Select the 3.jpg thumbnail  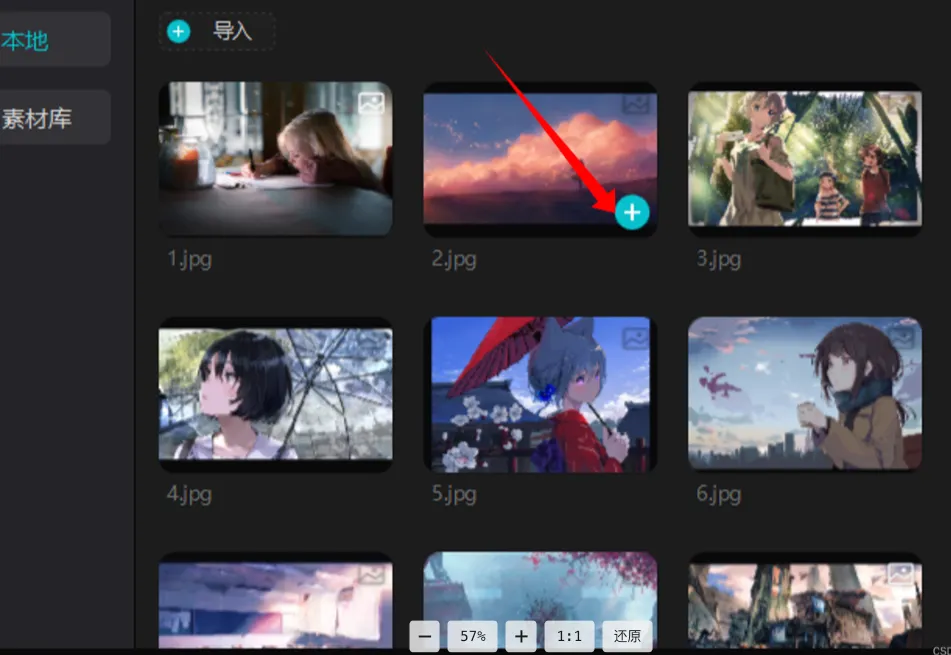point(805,159)
